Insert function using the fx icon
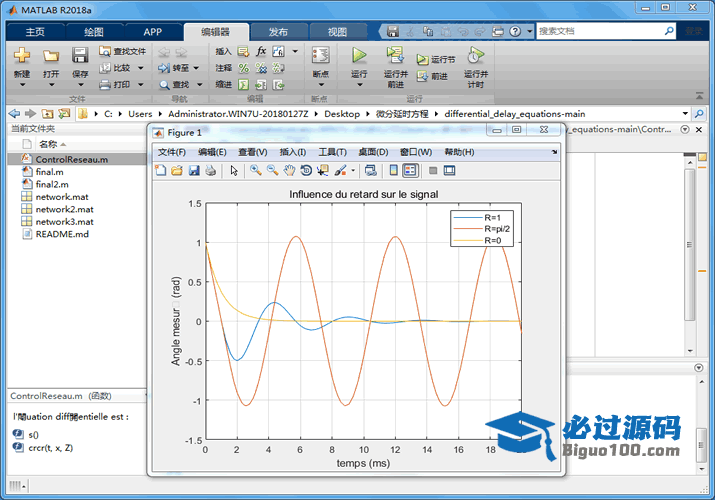Screen dimensions: 715x500 (261, 51)
